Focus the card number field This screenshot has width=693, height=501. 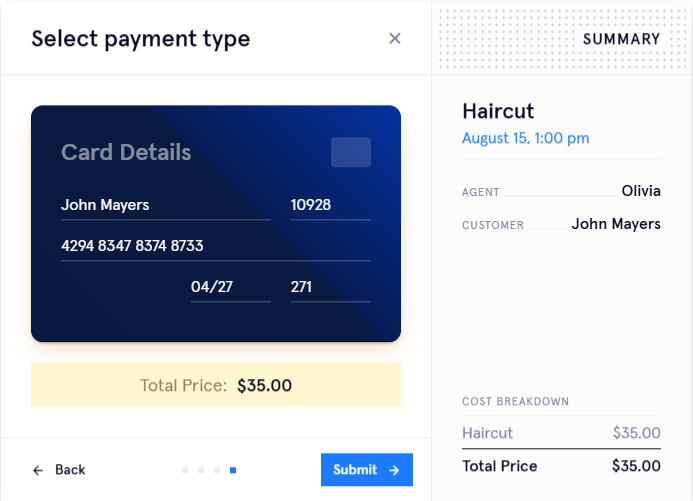(x=215, y=246)
